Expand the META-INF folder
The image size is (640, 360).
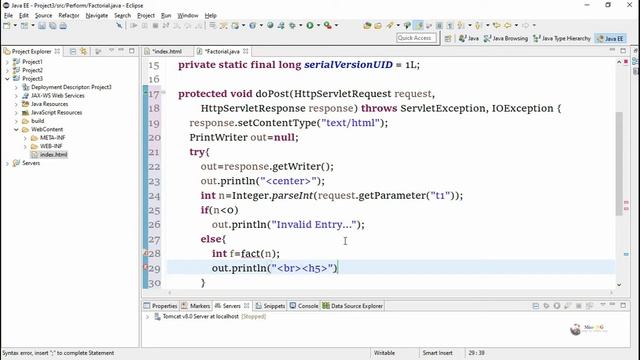tap(25, 138)
